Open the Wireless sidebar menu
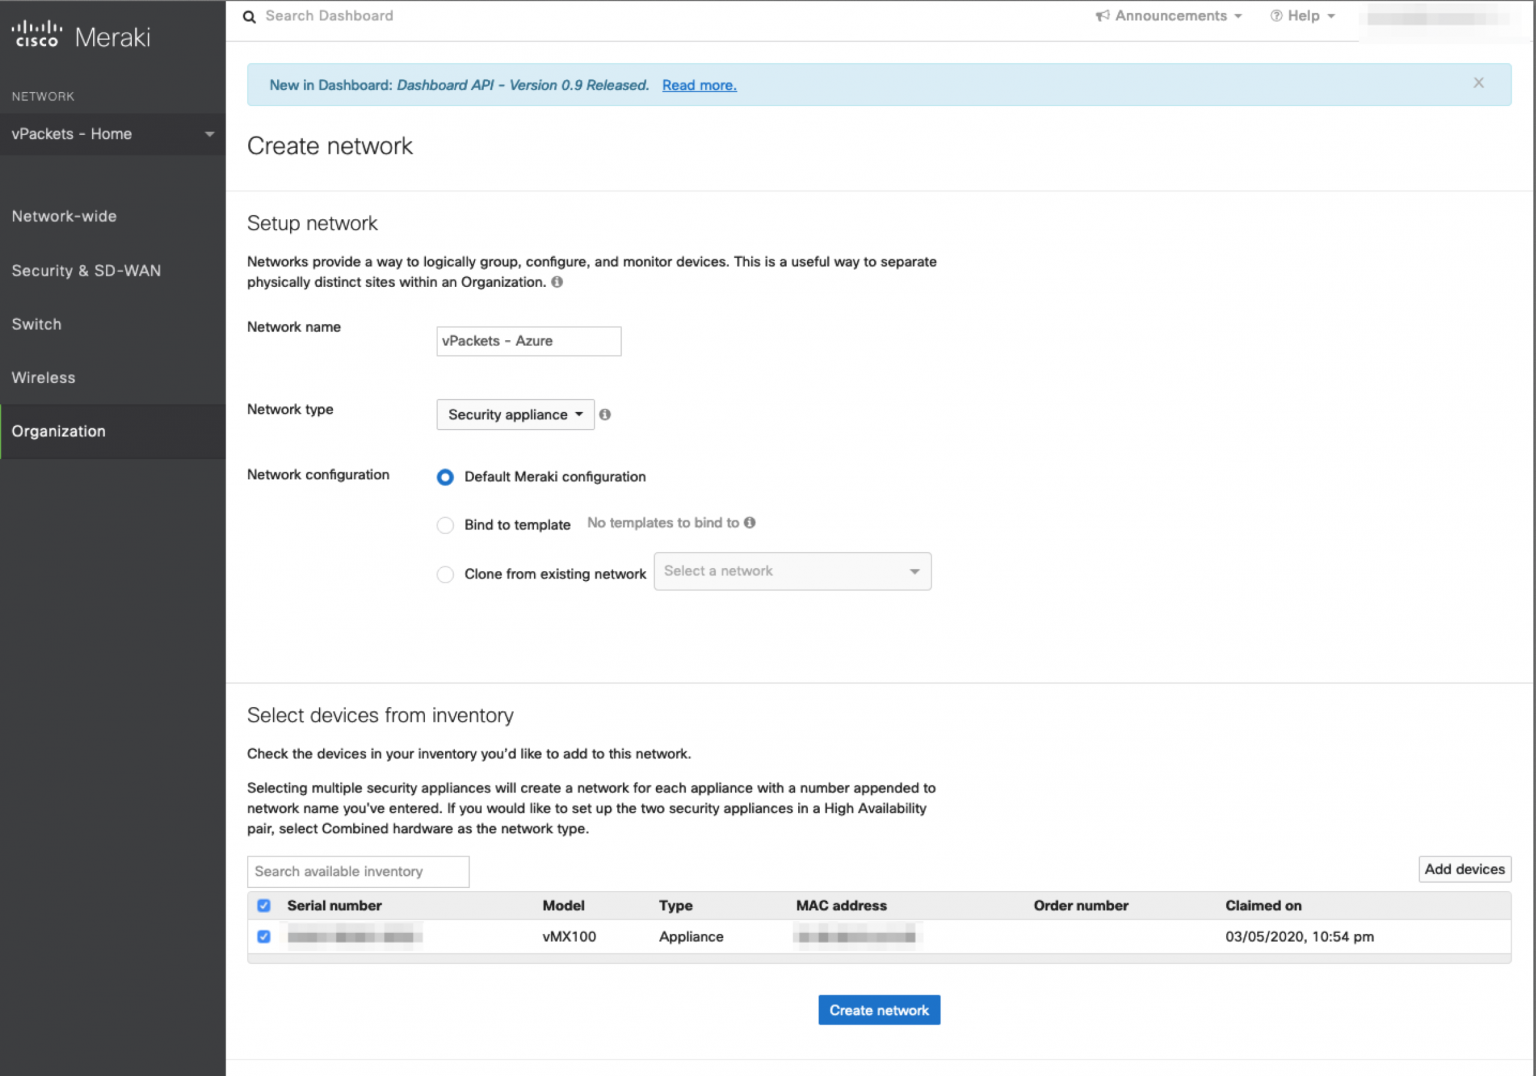Viewport: 1536px width, 1076px height. tap(43, 377)
